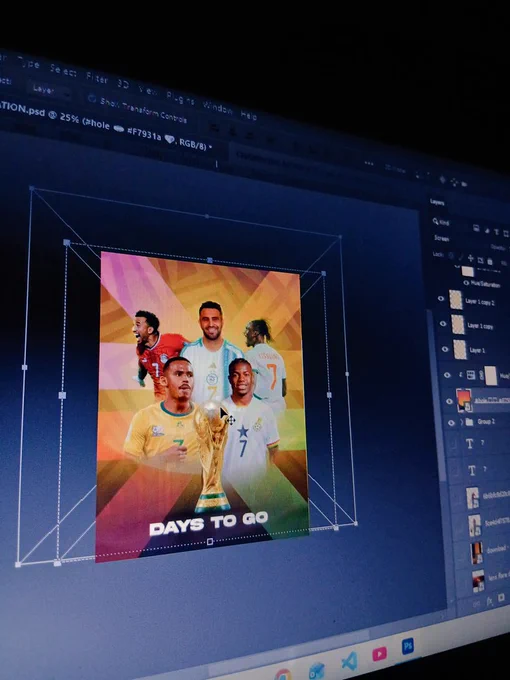The height and width of the screenshot is (680, 510).
Task: Expand the Group 2 folder
Action: (x=461, y=422)
